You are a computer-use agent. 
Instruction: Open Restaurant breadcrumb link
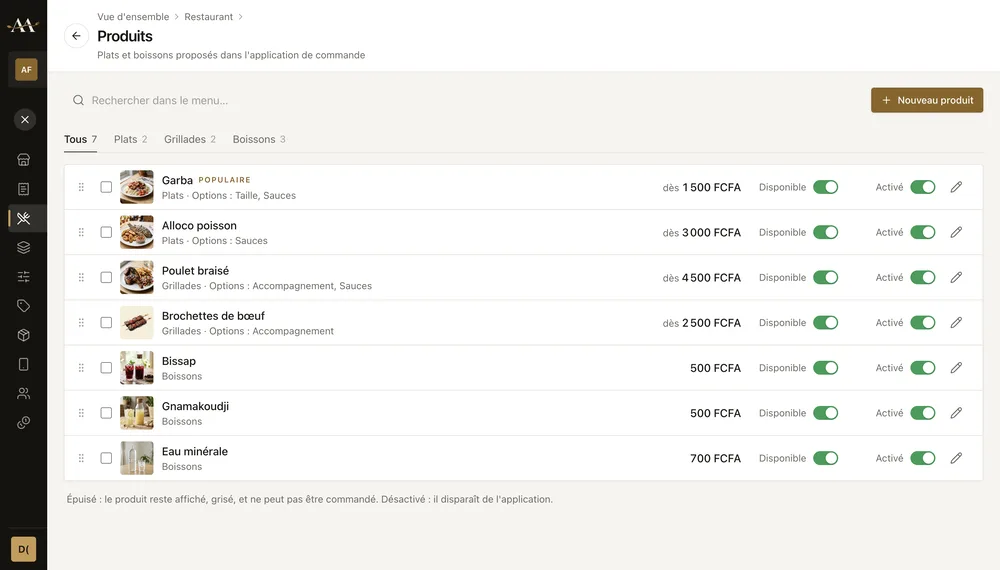[x=209, y=17]
